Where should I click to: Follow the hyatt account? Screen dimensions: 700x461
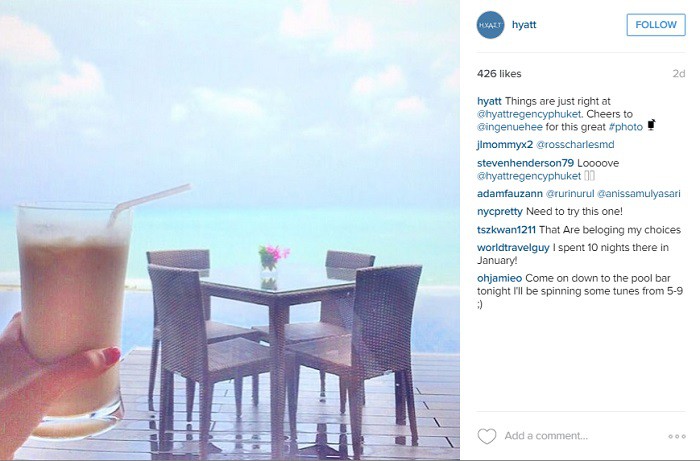[656, 25]
